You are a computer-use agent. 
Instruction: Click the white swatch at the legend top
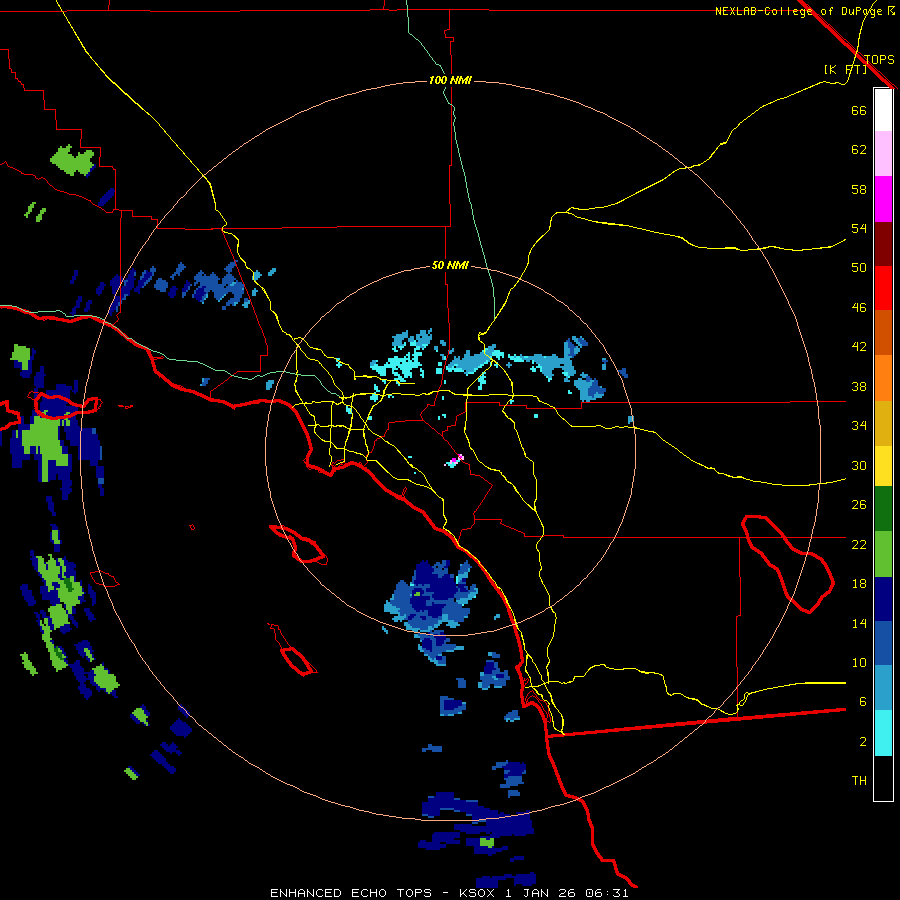tap(883, 110)
